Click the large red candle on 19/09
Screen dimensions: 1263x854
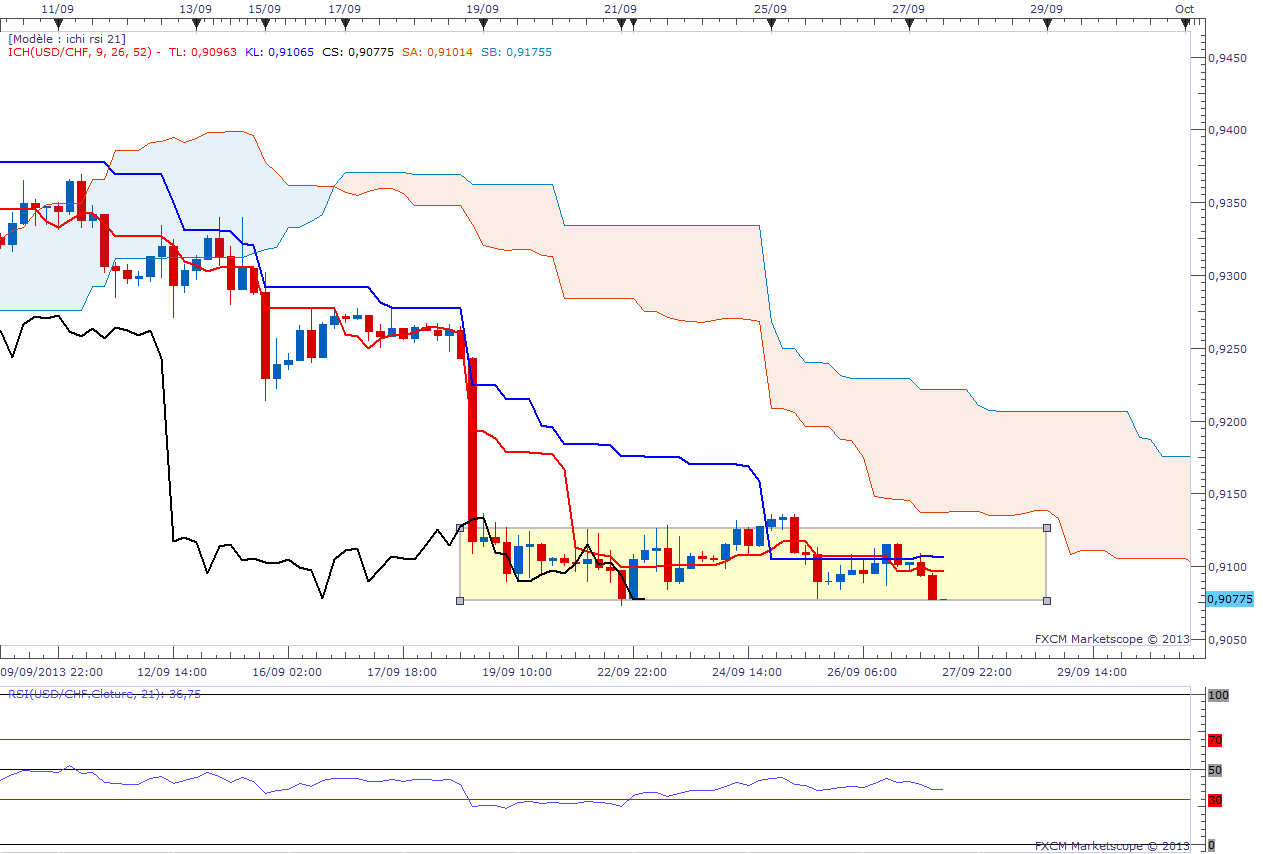pyautogui.click(x=472, y=450)
